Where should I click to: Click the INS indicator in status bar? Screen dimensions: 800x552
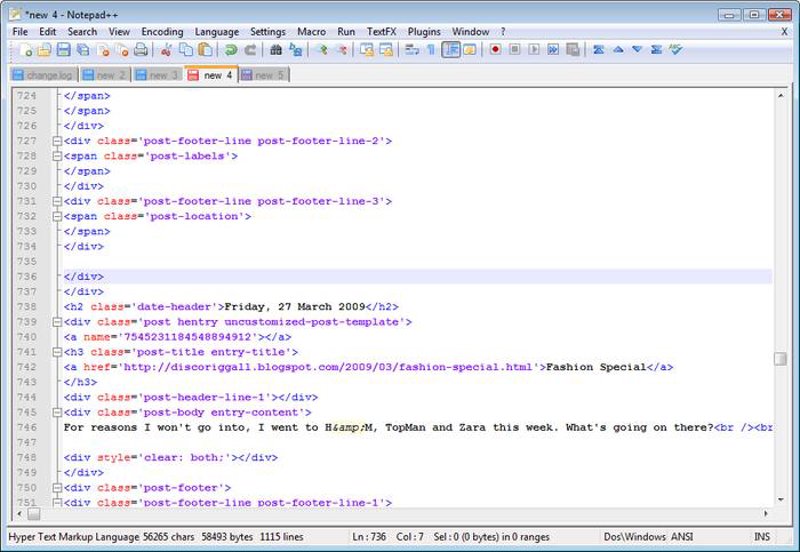pos(762,537)
